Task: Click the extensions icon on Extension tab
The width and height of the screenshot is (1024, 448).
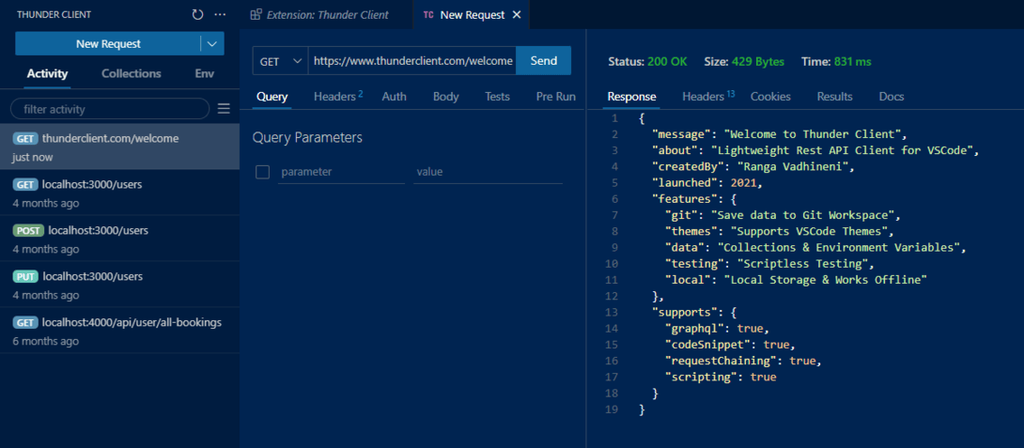Action: [x=256, y=15]
